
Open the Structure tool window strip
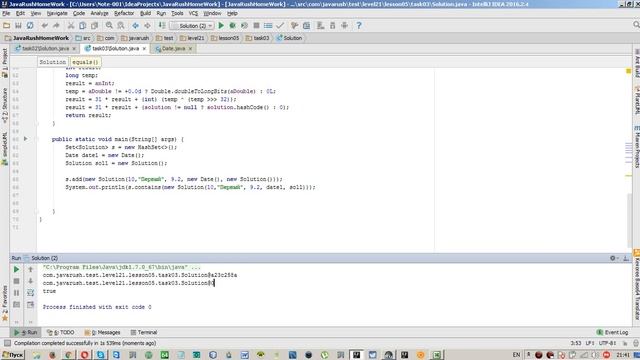coord(4,105)
